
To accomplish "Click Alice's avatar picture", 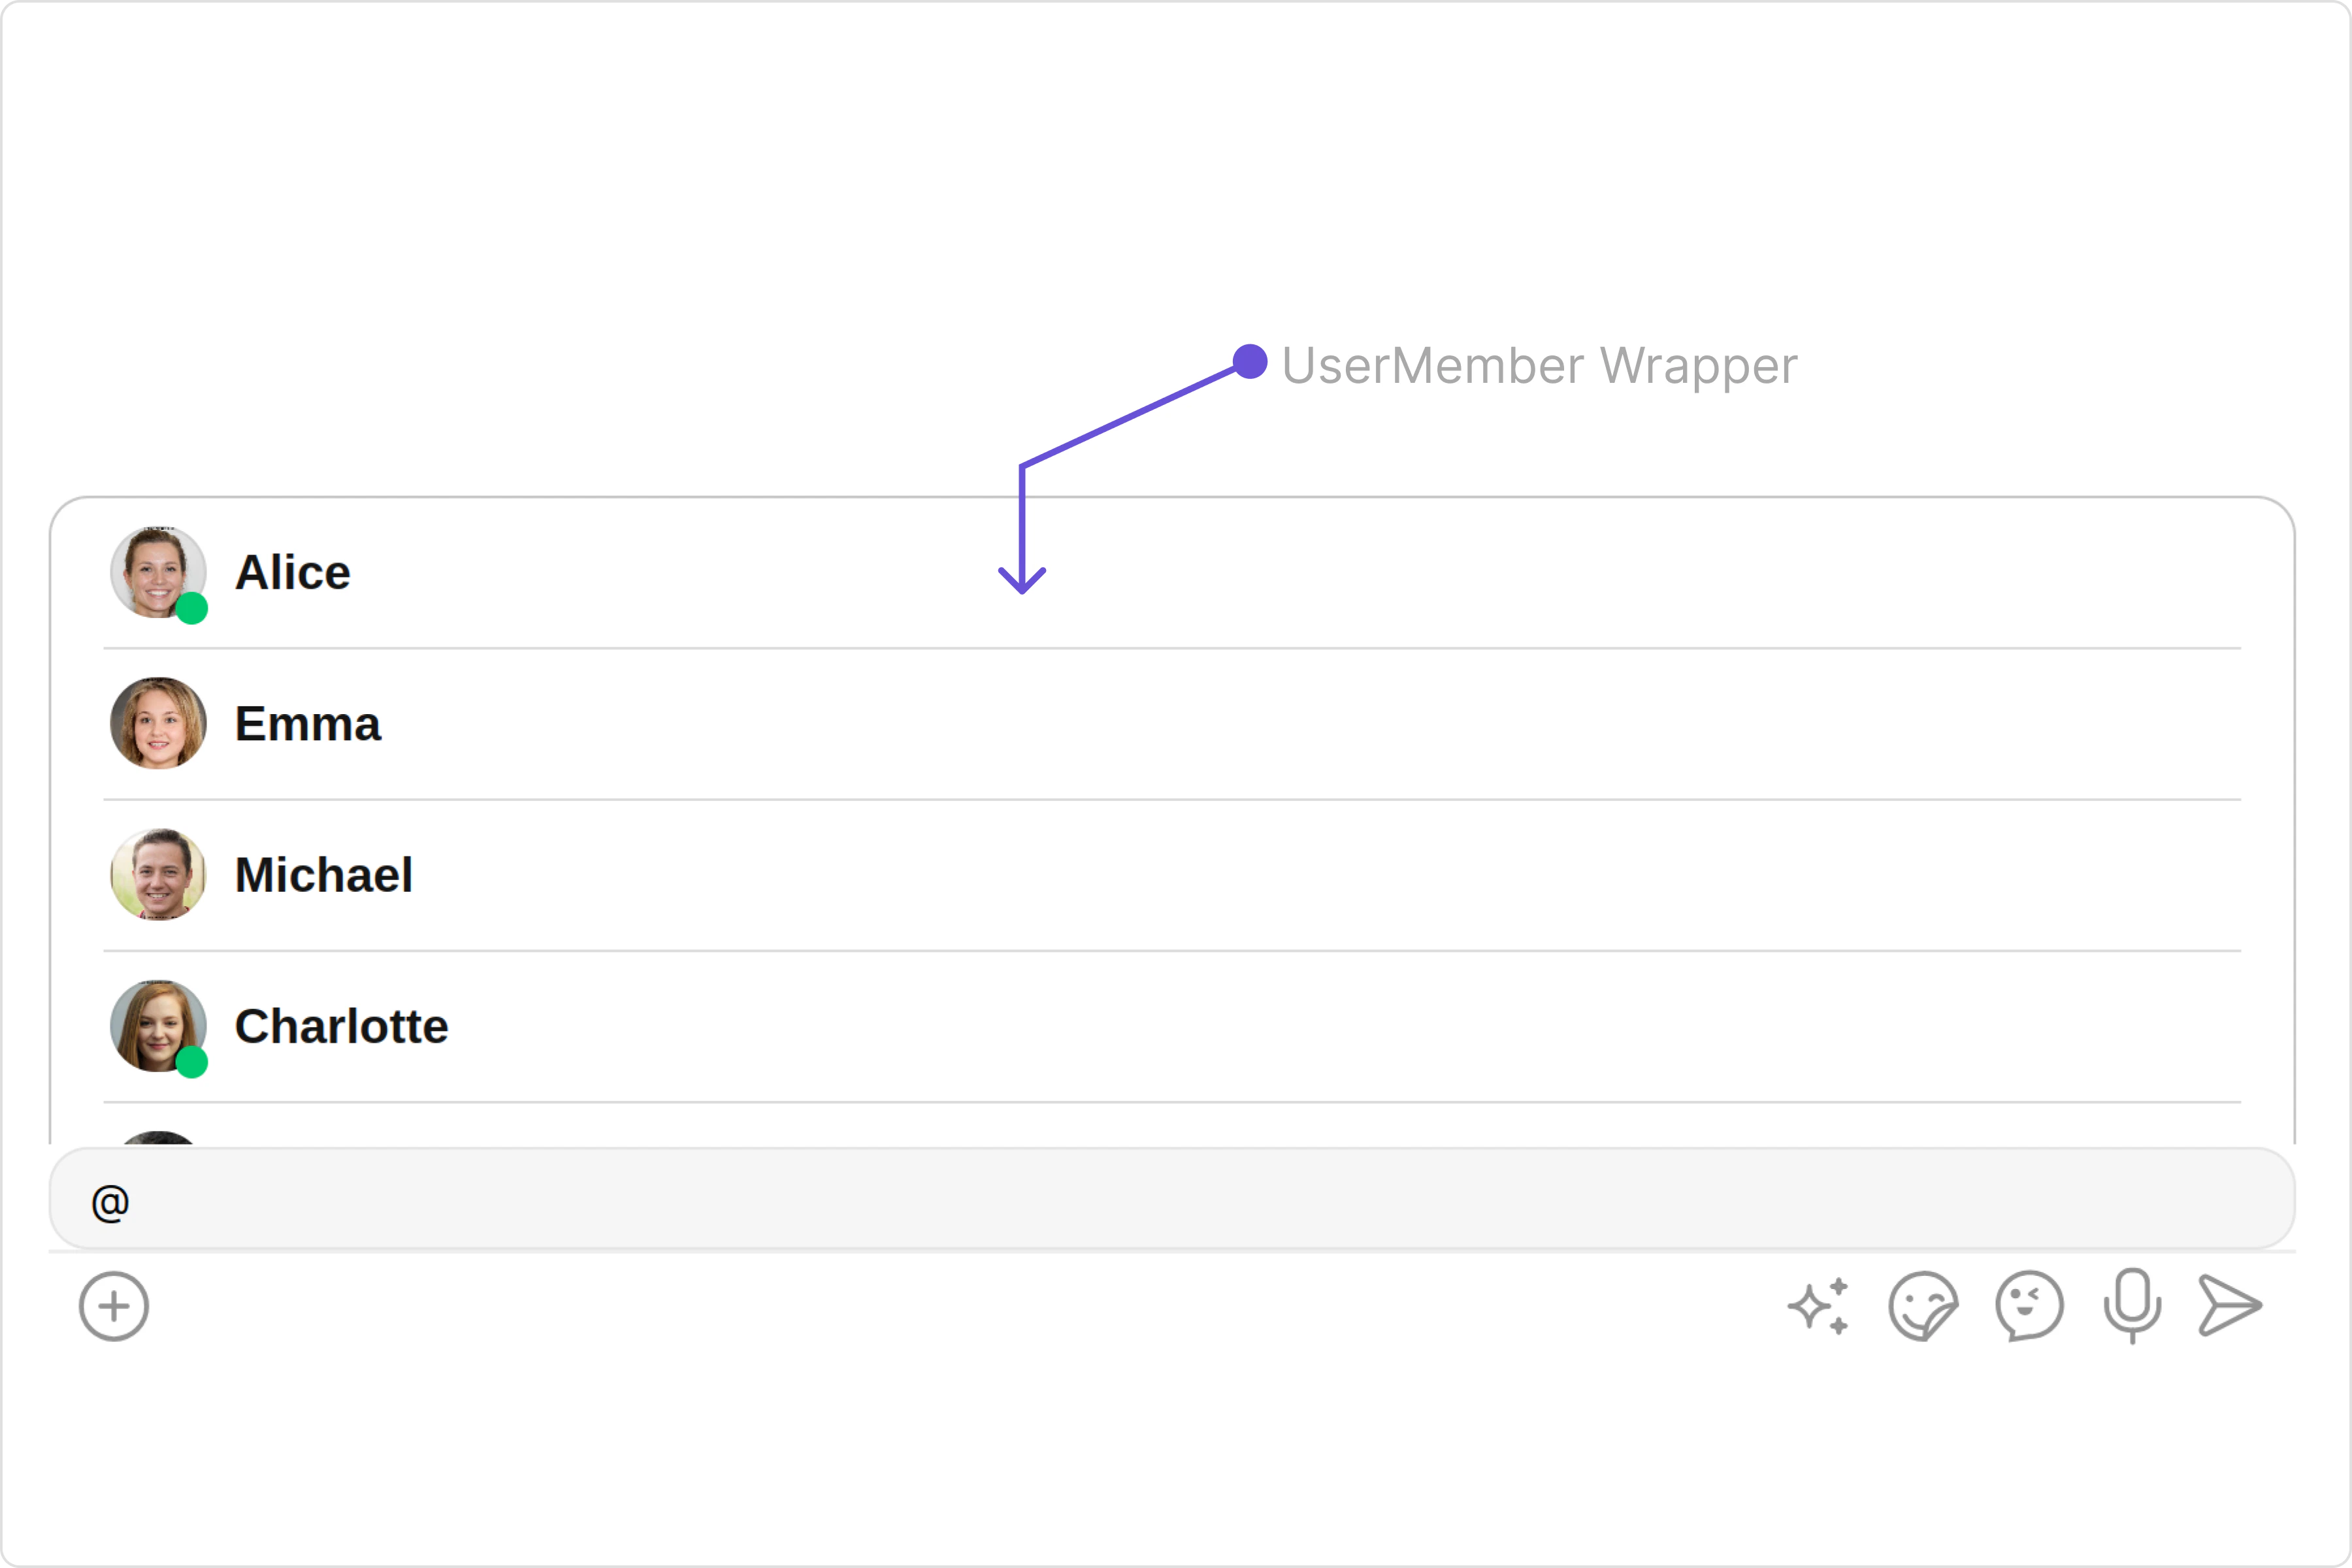I will [x=157, y=571].
